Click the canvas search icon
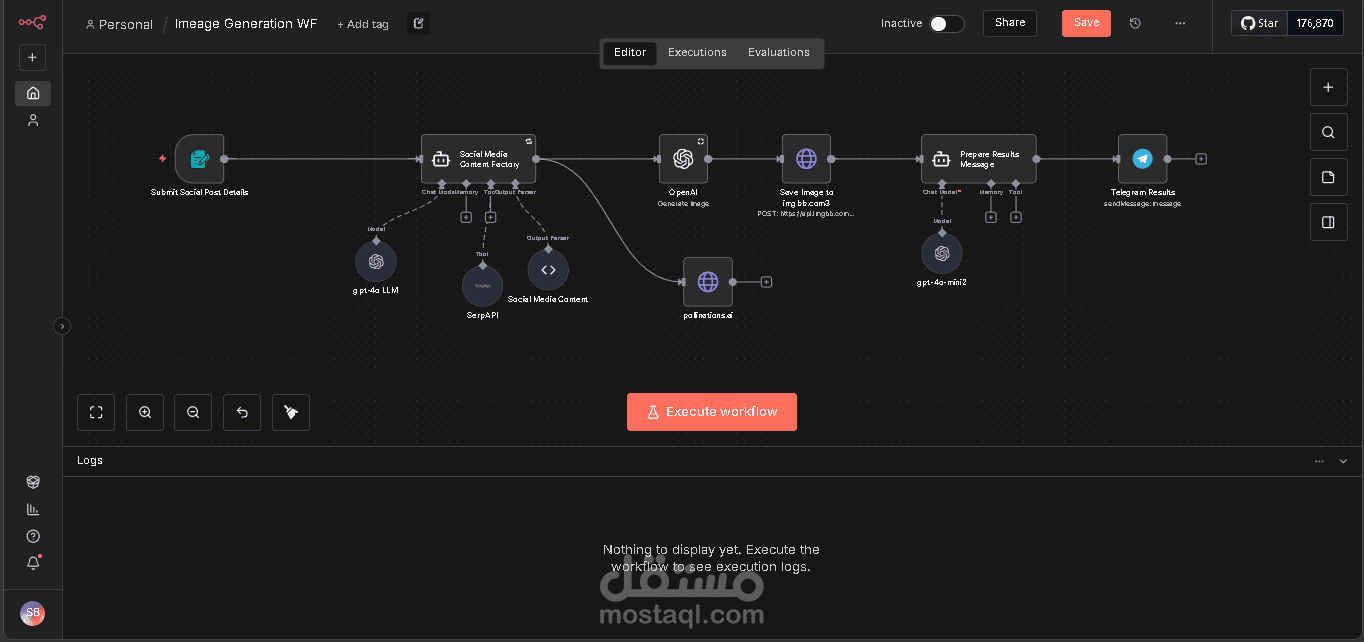Viewport: 1364px width, 642px height. [1328, 132]
